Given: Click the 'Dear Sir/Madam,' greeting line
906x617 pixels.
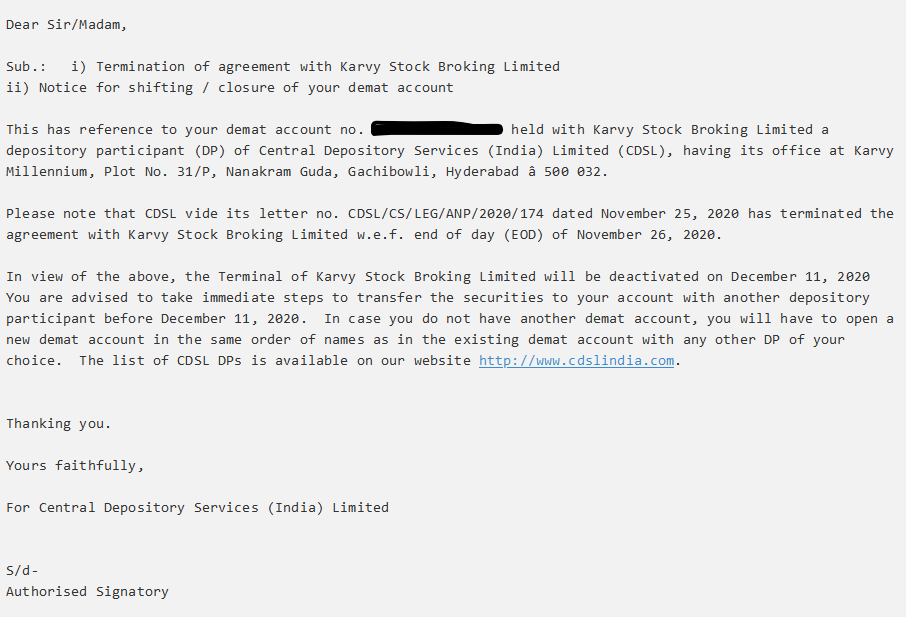Looking at the screenshot, I should tap(66, 25).
